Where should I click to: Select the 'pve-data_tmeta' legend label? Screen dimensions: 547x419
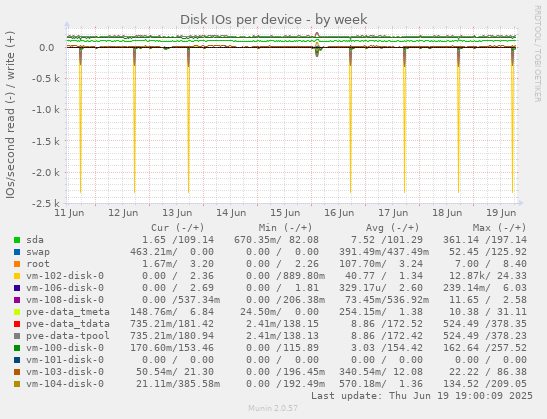[68, 312]
